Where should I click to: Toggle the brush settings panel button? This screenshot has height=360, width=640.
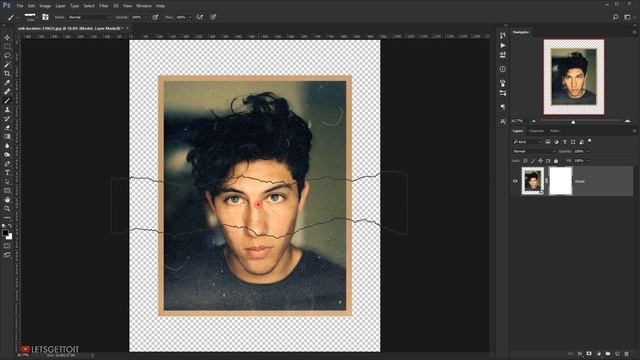45,17
